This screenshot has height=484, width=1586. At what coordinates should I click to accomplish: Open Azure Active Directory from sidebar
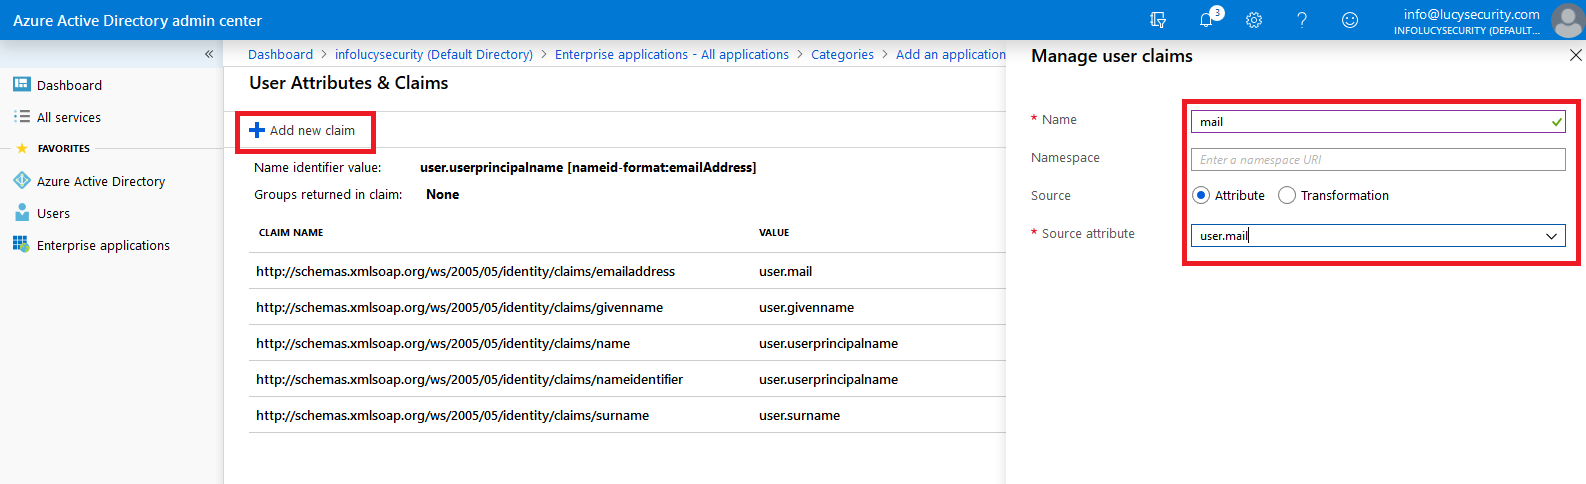(x=101, y=181)
